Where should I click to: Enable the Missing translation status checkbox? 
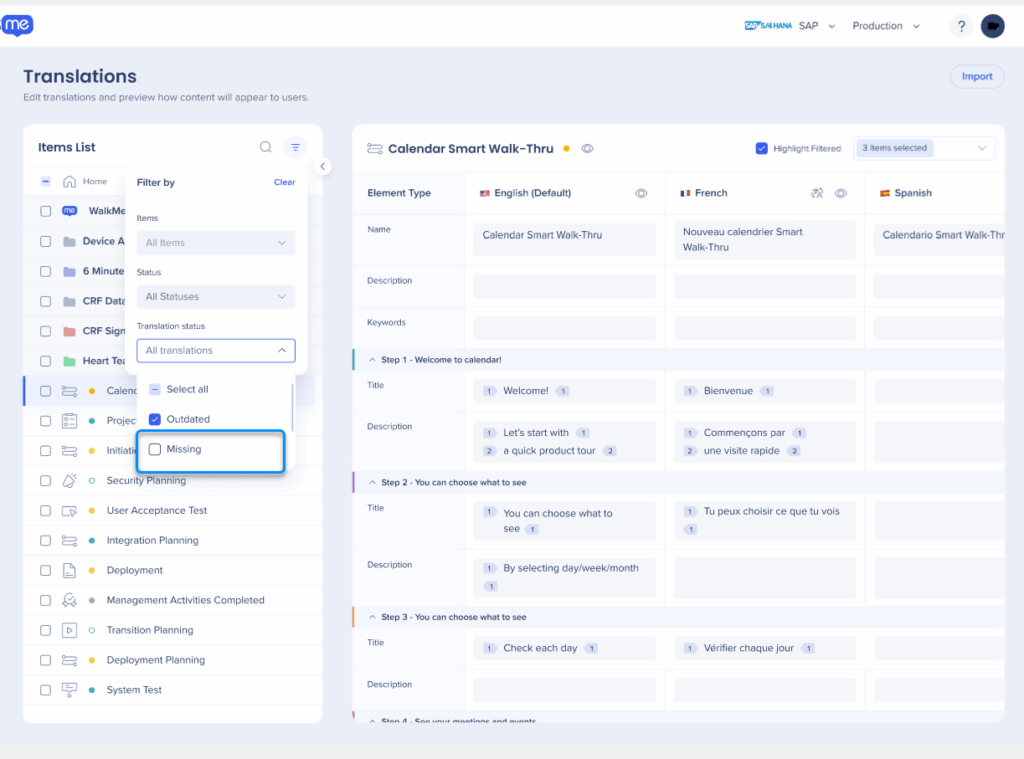coord(155,450)
